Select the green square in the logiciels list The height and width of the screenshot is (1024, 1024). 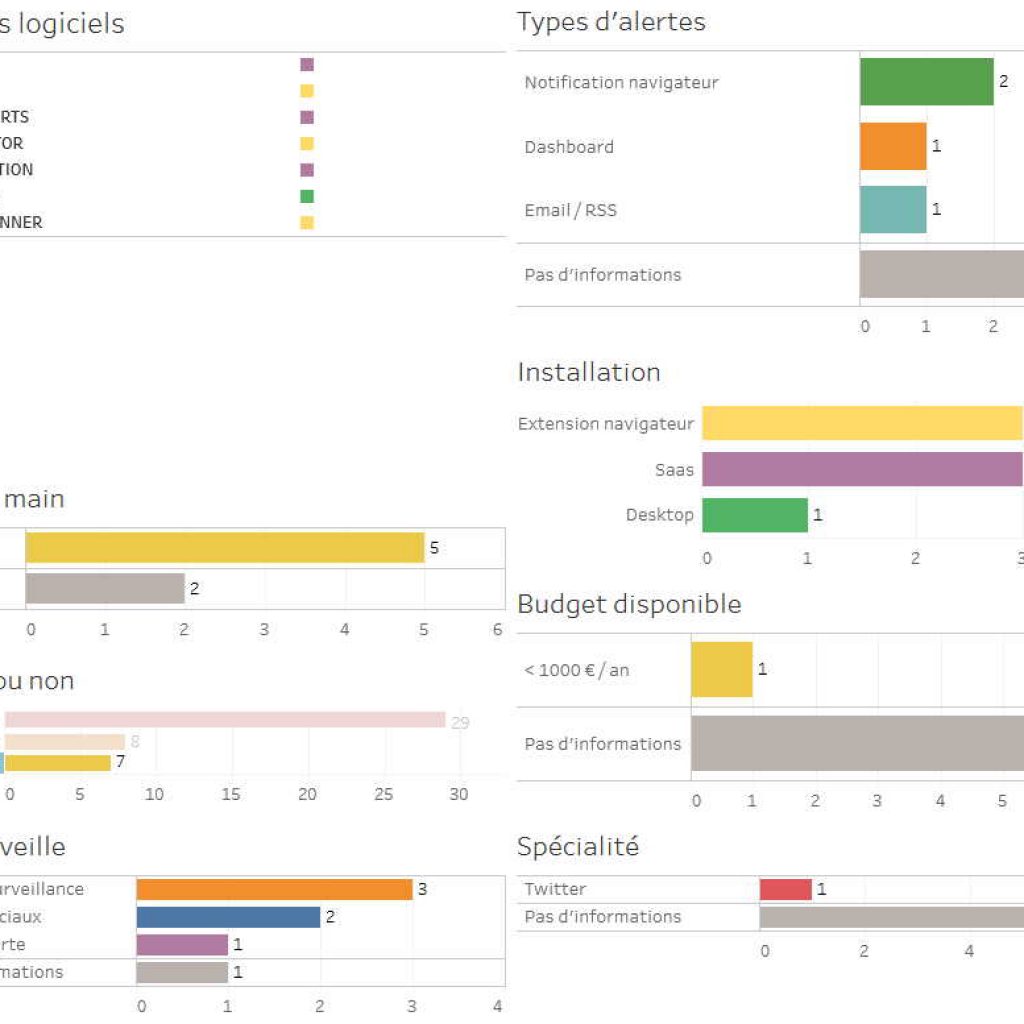[x=307, y=197]
